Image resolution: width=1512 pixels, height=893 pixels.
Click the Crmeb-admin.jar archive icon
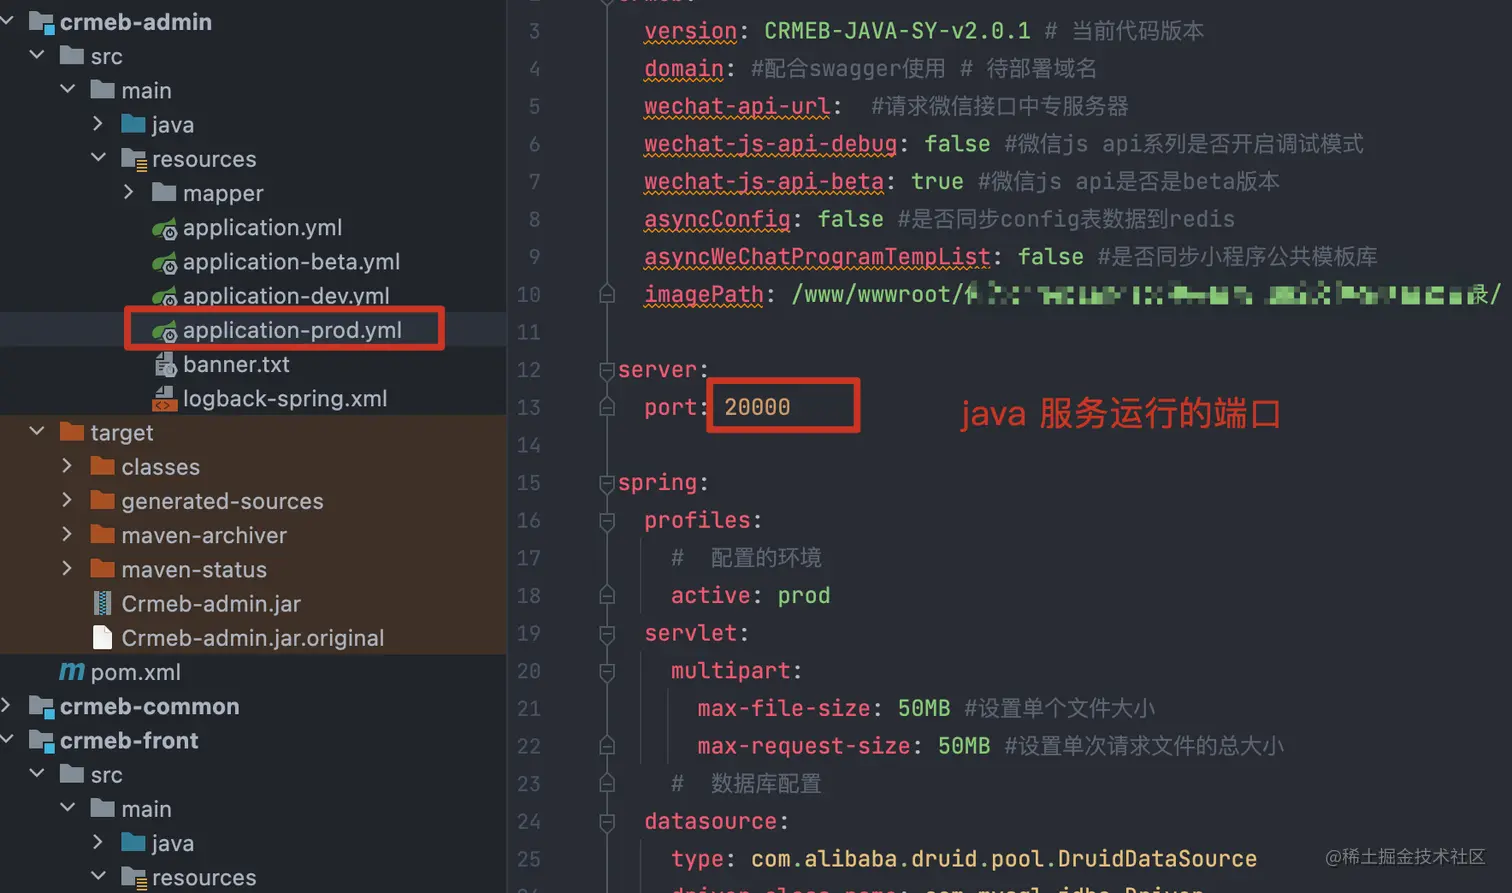tap(102, 603)
